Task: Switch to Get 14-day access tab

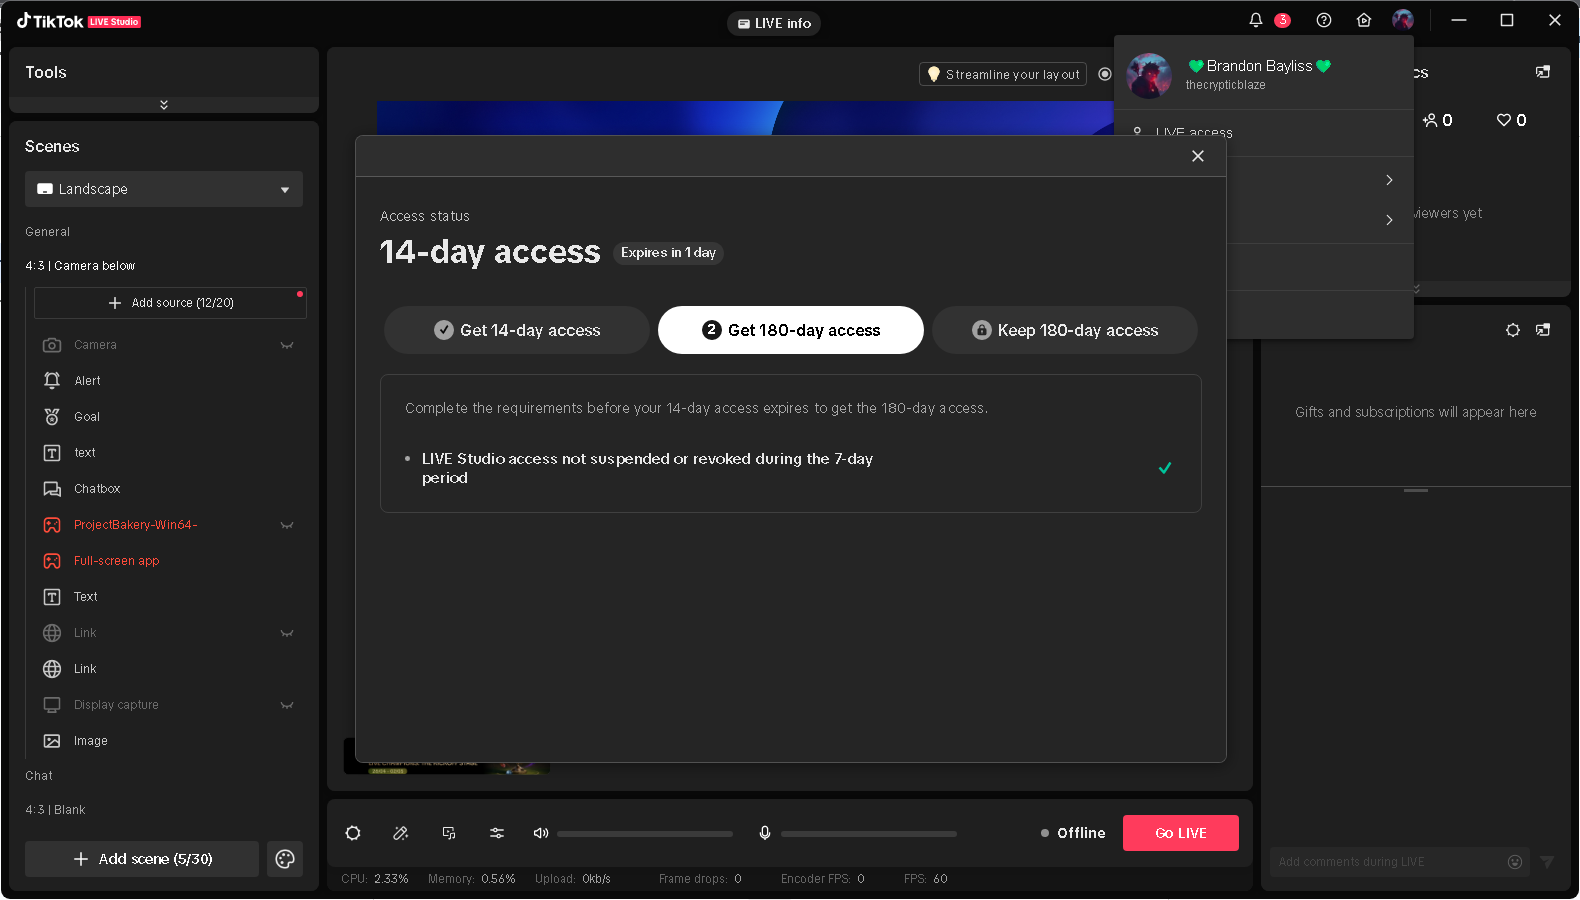Action: click(x=517, y=330)
